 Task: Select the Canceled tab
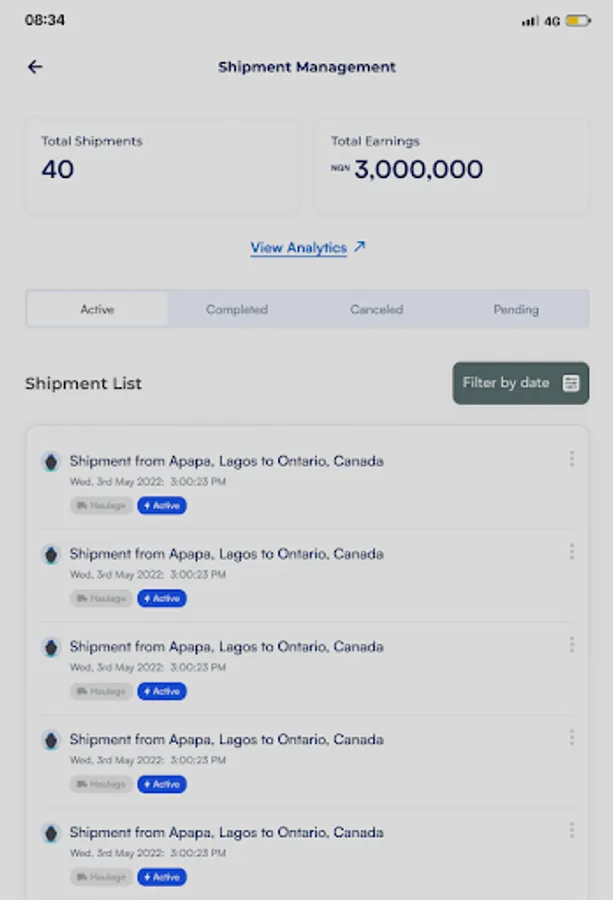376,310
